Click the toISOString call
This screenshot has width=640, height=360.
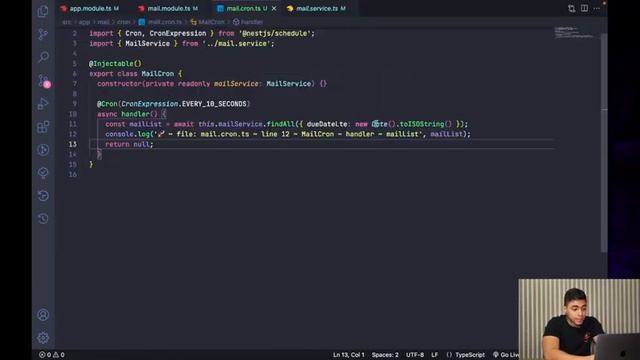click(x=422, y=124)
